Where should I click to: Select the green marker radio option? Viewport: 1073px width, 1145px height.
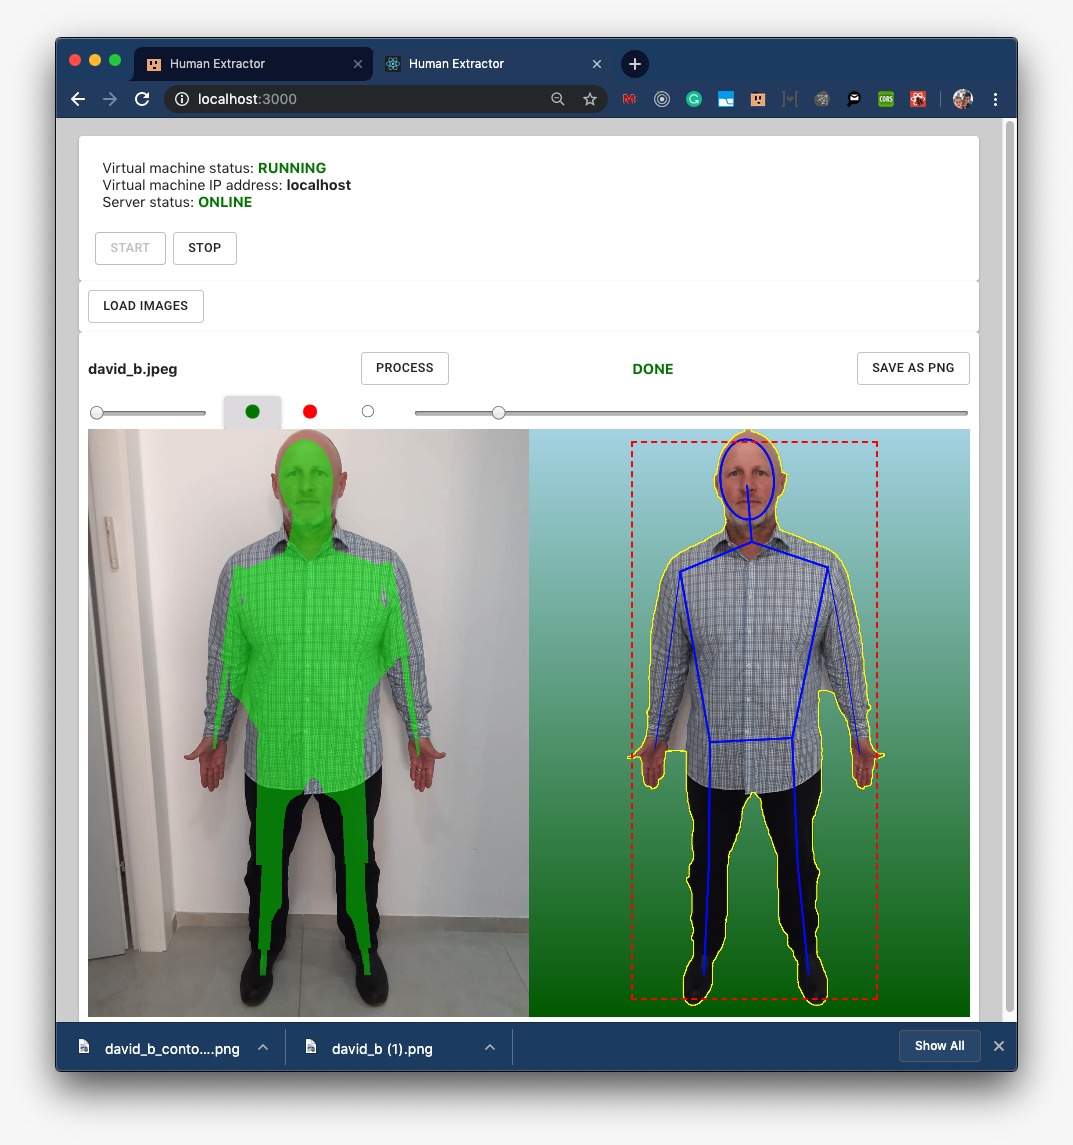pyautogui.click(x=253, y=412)
